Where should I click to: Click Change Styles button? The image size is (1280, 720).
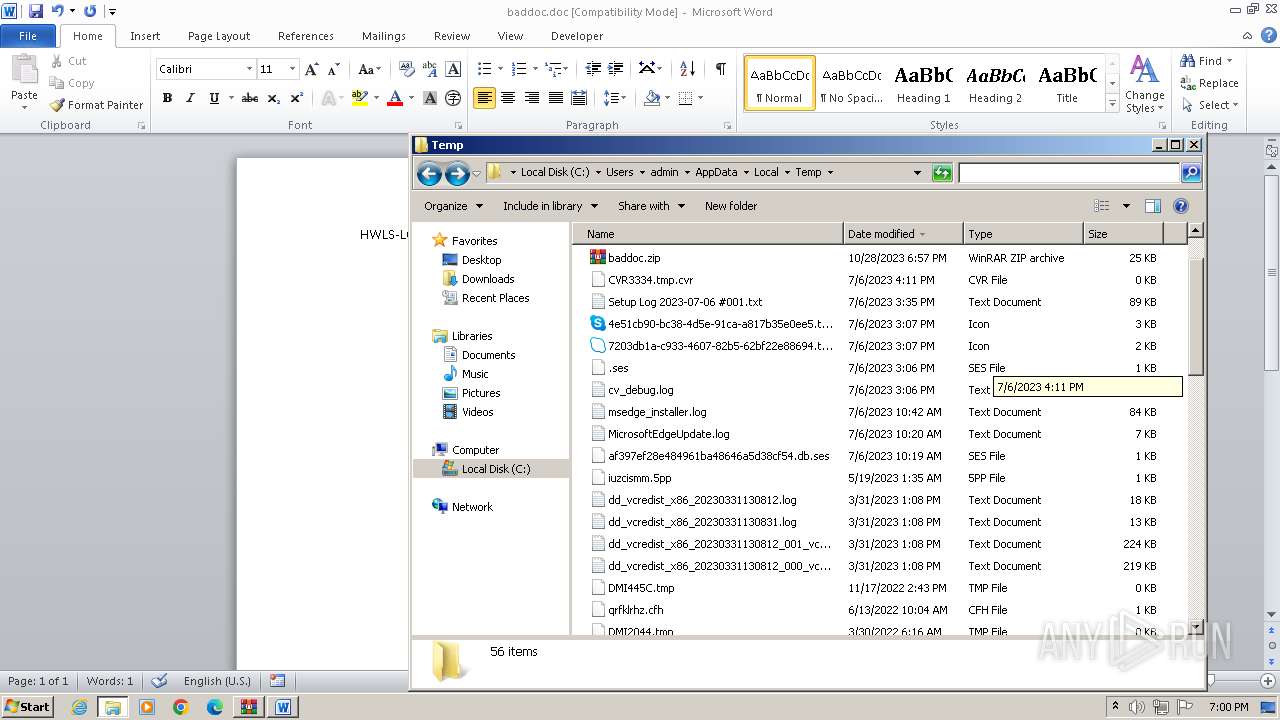1144,85
